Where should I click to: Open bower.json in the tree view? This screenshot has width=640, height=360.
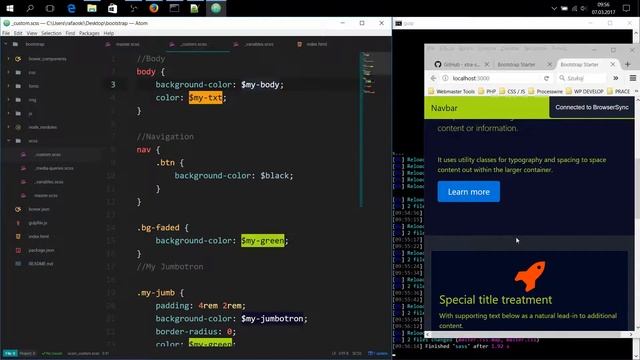click(x=39, y=209)
